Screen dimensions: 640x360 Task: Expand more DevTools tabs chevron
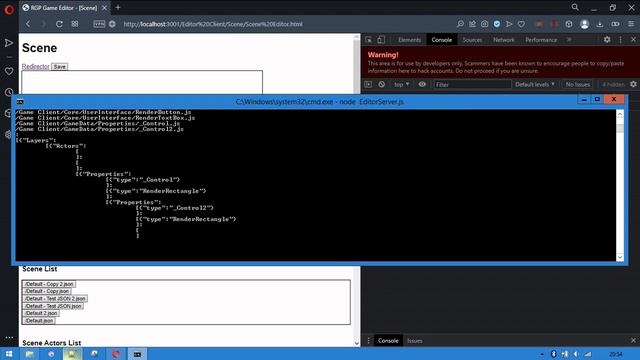pyautogui.click(x=569, y=40)
